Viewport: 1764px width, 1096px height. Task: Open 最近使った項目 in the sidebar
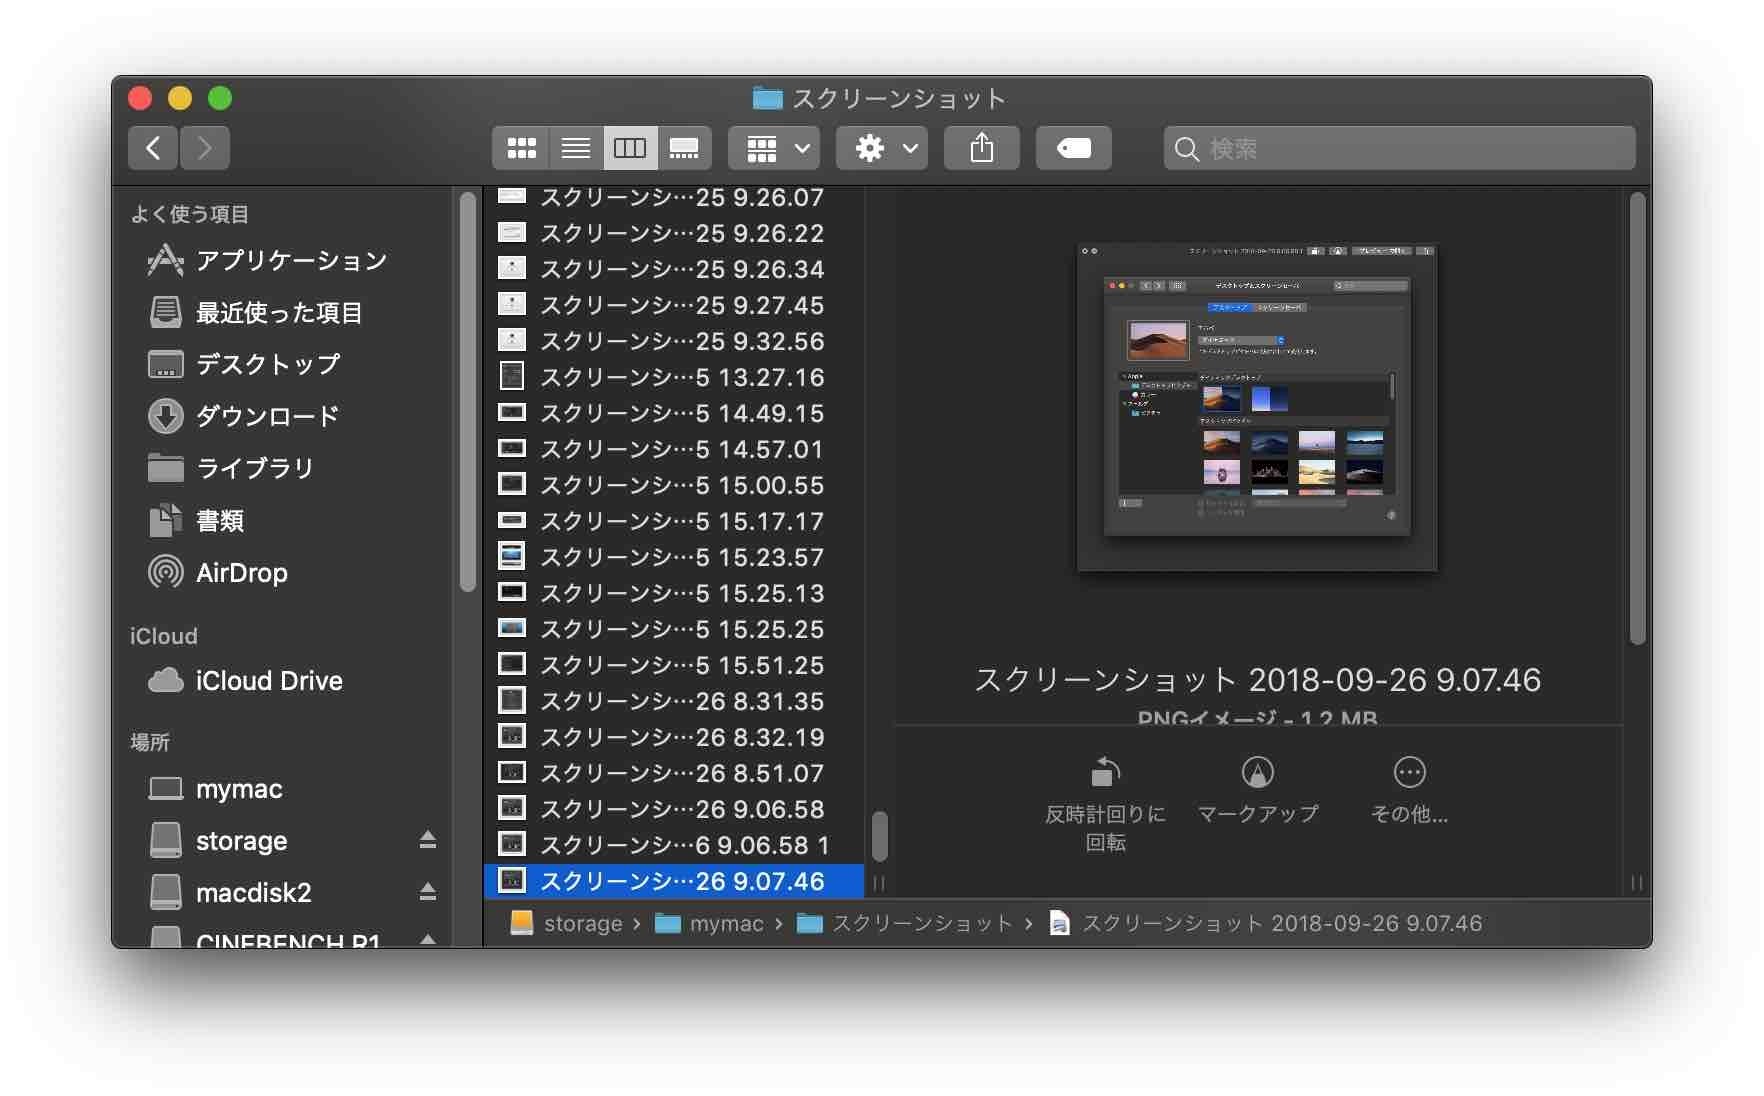(x=255, y=312)
